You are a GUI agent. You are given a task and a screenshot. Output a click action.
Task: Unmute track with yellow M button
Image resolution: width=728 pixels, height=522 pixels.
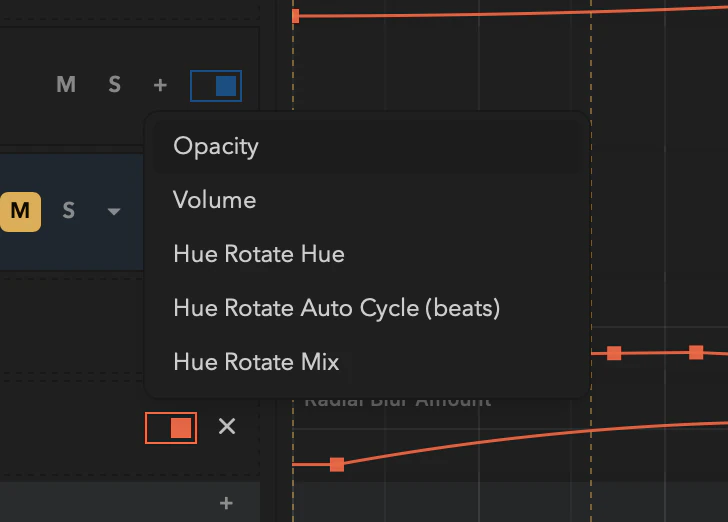20,212
